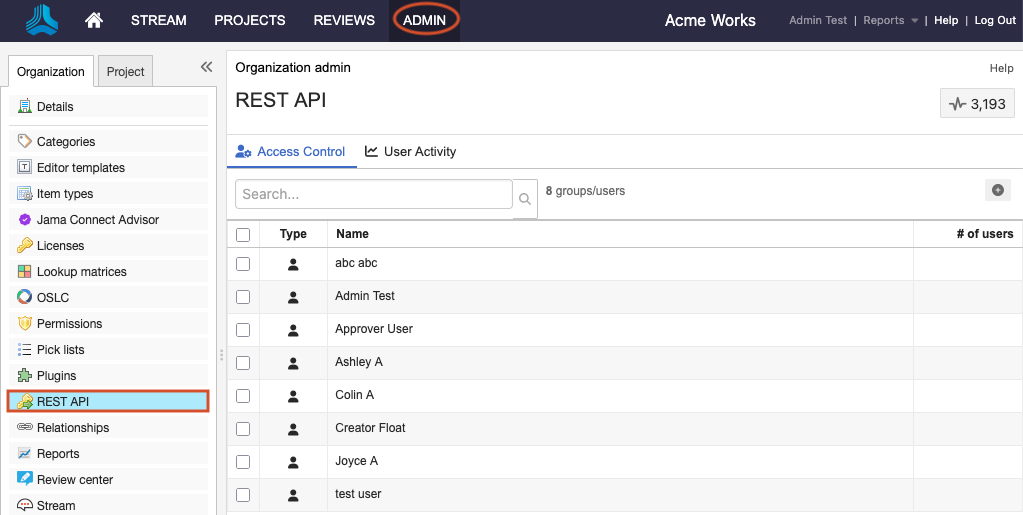Open the activity stream counter showing 3,193
This screenshot has width=1023, height=515.
coord(977,103)
